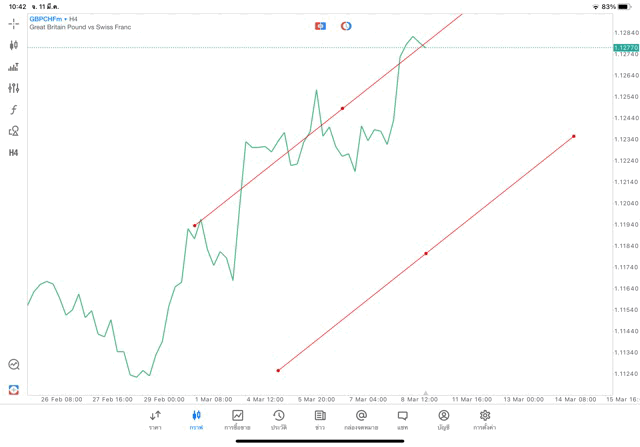Viewport: 640px width, 447px height.
Task: Open the drawing objects shapes icon
Action: (14, 131)
